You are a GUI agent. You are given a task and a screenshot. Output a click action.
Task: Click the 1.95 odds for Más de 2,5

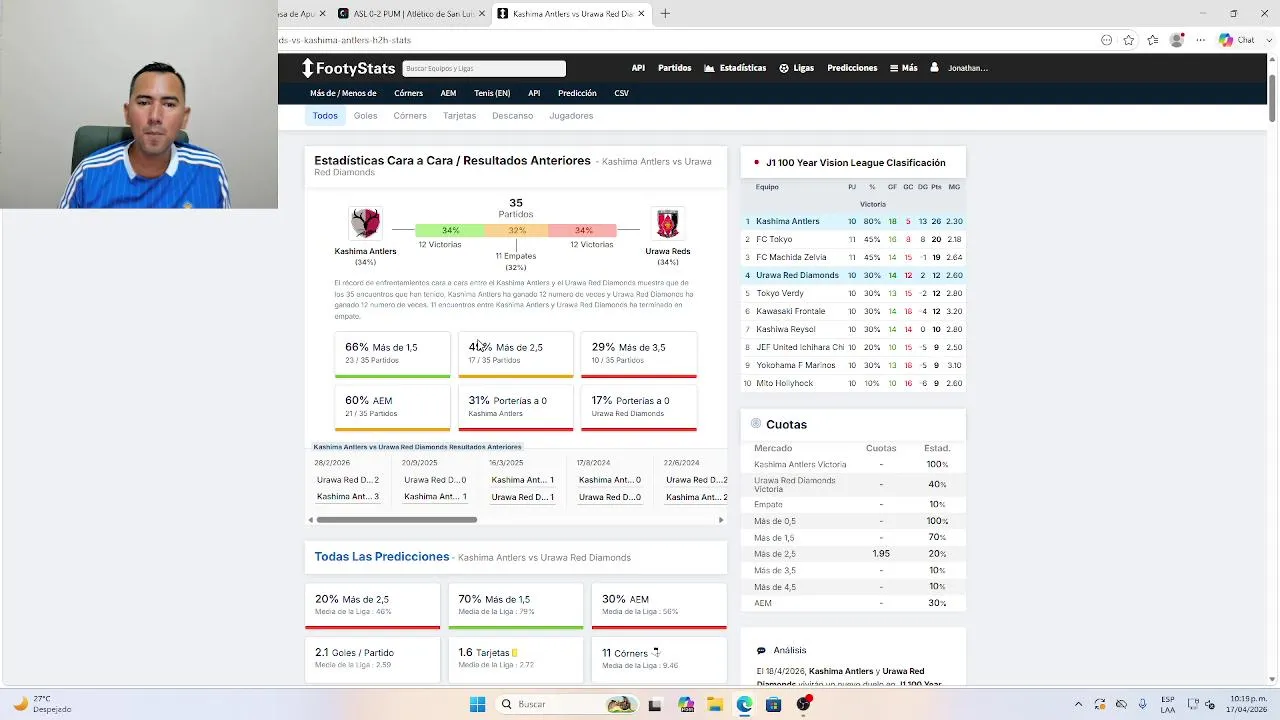[881, 553]
